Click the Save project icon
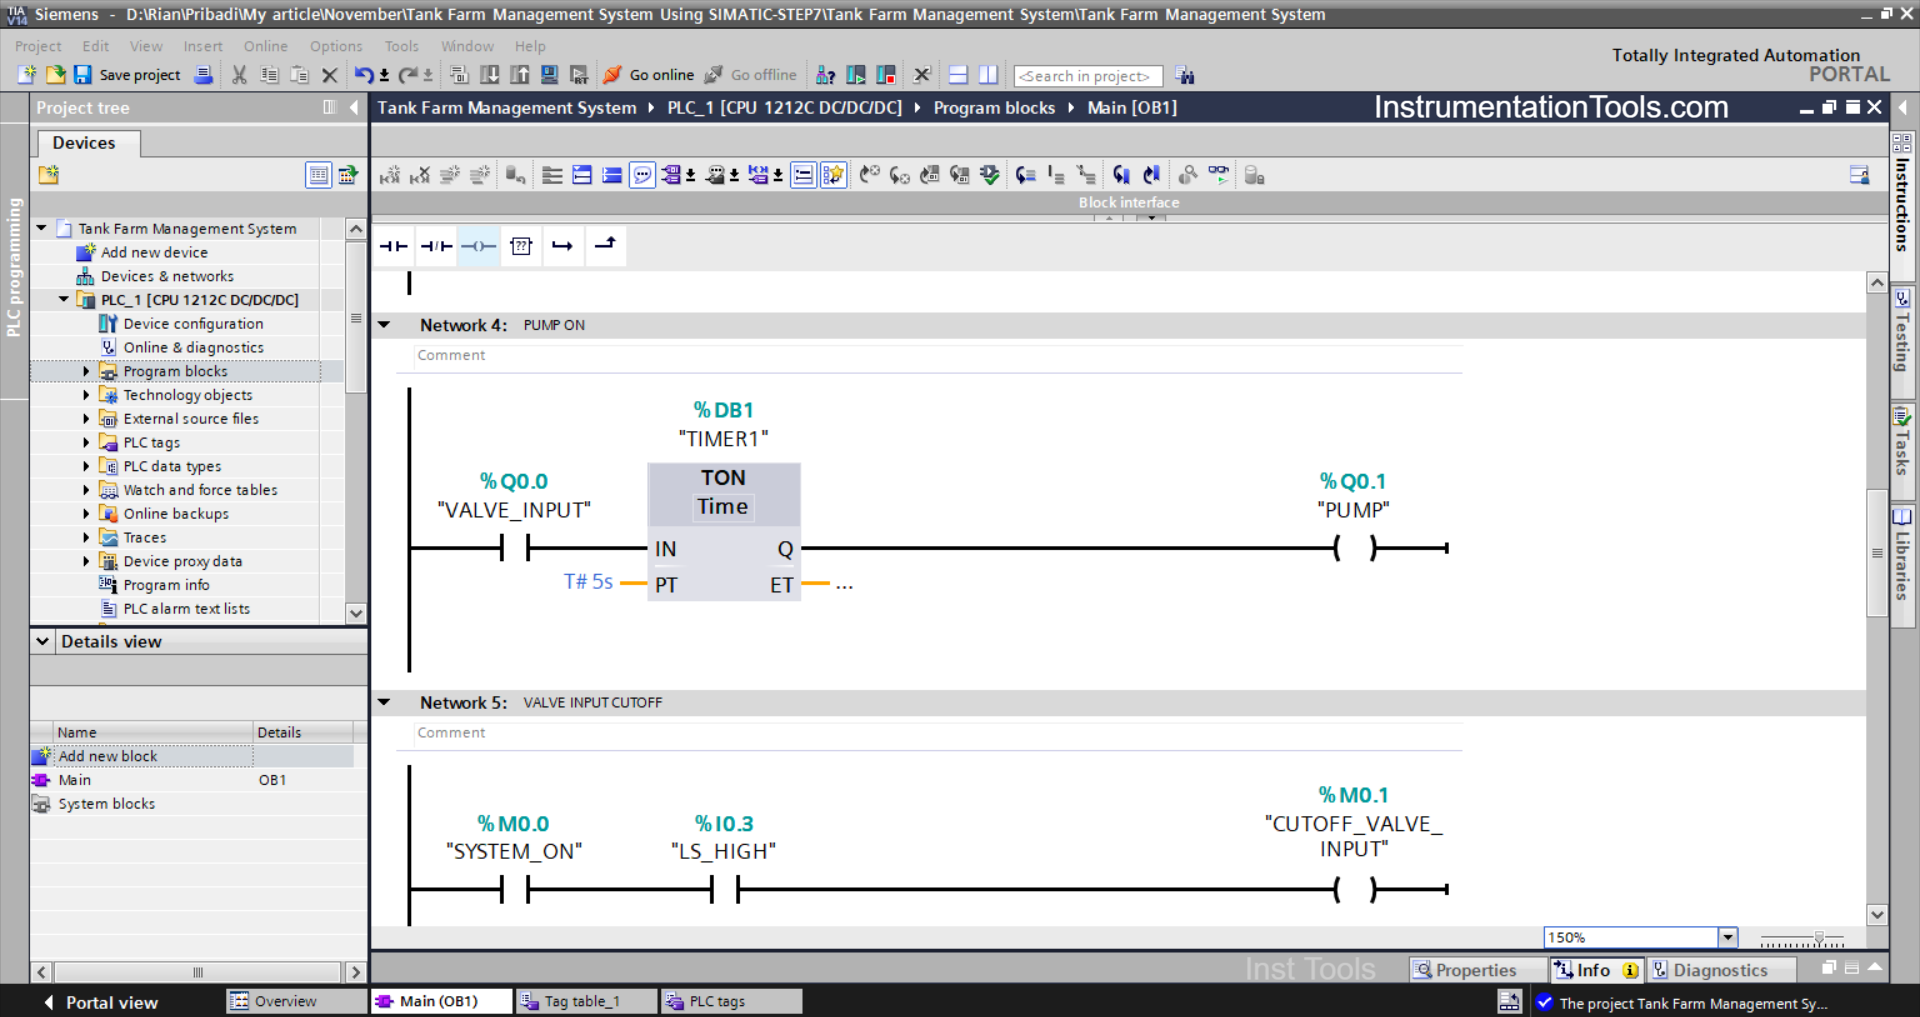Screen dimensions: 1920x1017 click(x=83, y=75)
